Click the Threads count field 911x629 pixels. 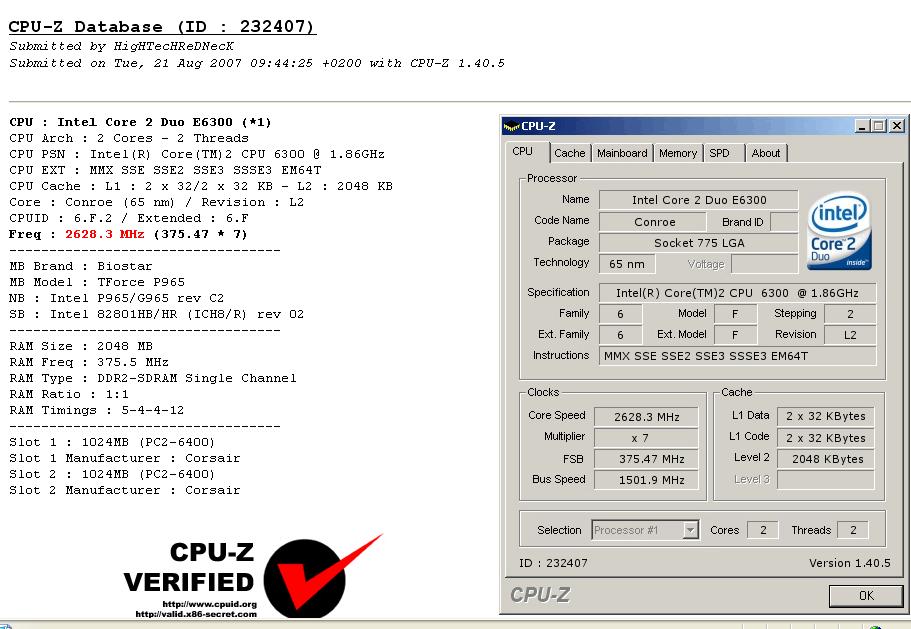pos(853,530)
